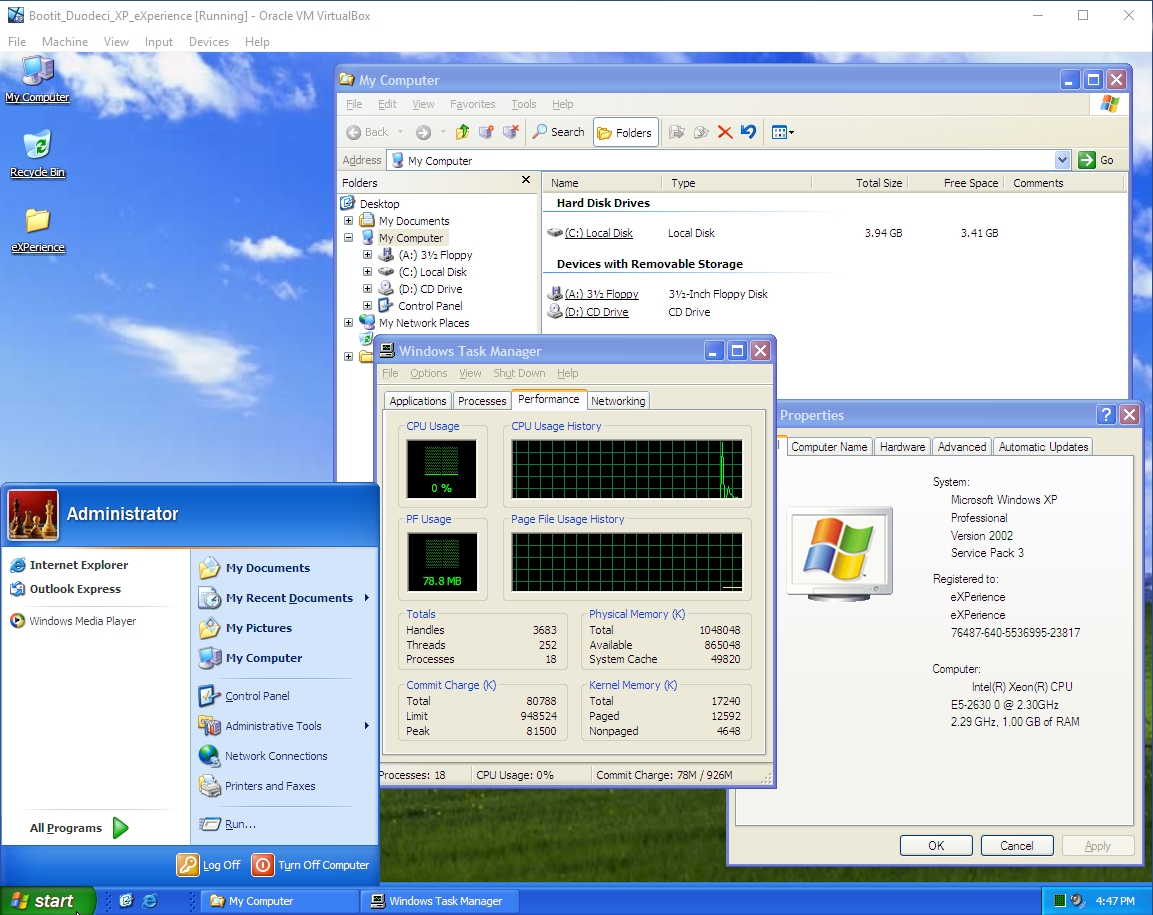Click Turn Off Computer button
This screenshot has height=915, width=1153.
tap(310, 865)
